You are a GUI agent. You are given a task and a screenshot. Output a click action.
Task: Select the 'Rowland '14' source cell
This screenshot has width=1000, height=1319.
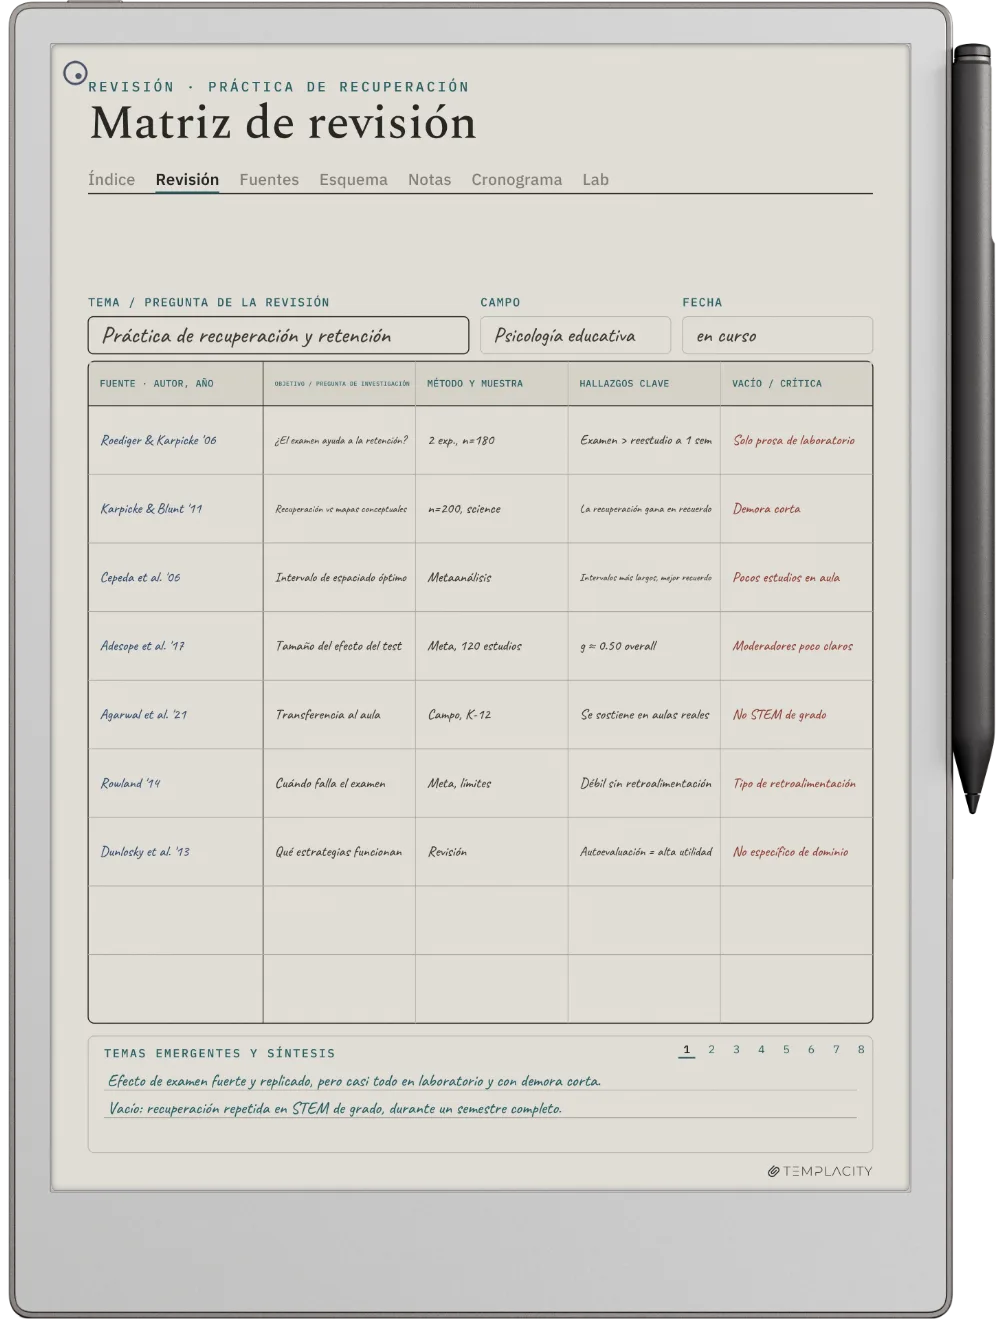(176, 783)
